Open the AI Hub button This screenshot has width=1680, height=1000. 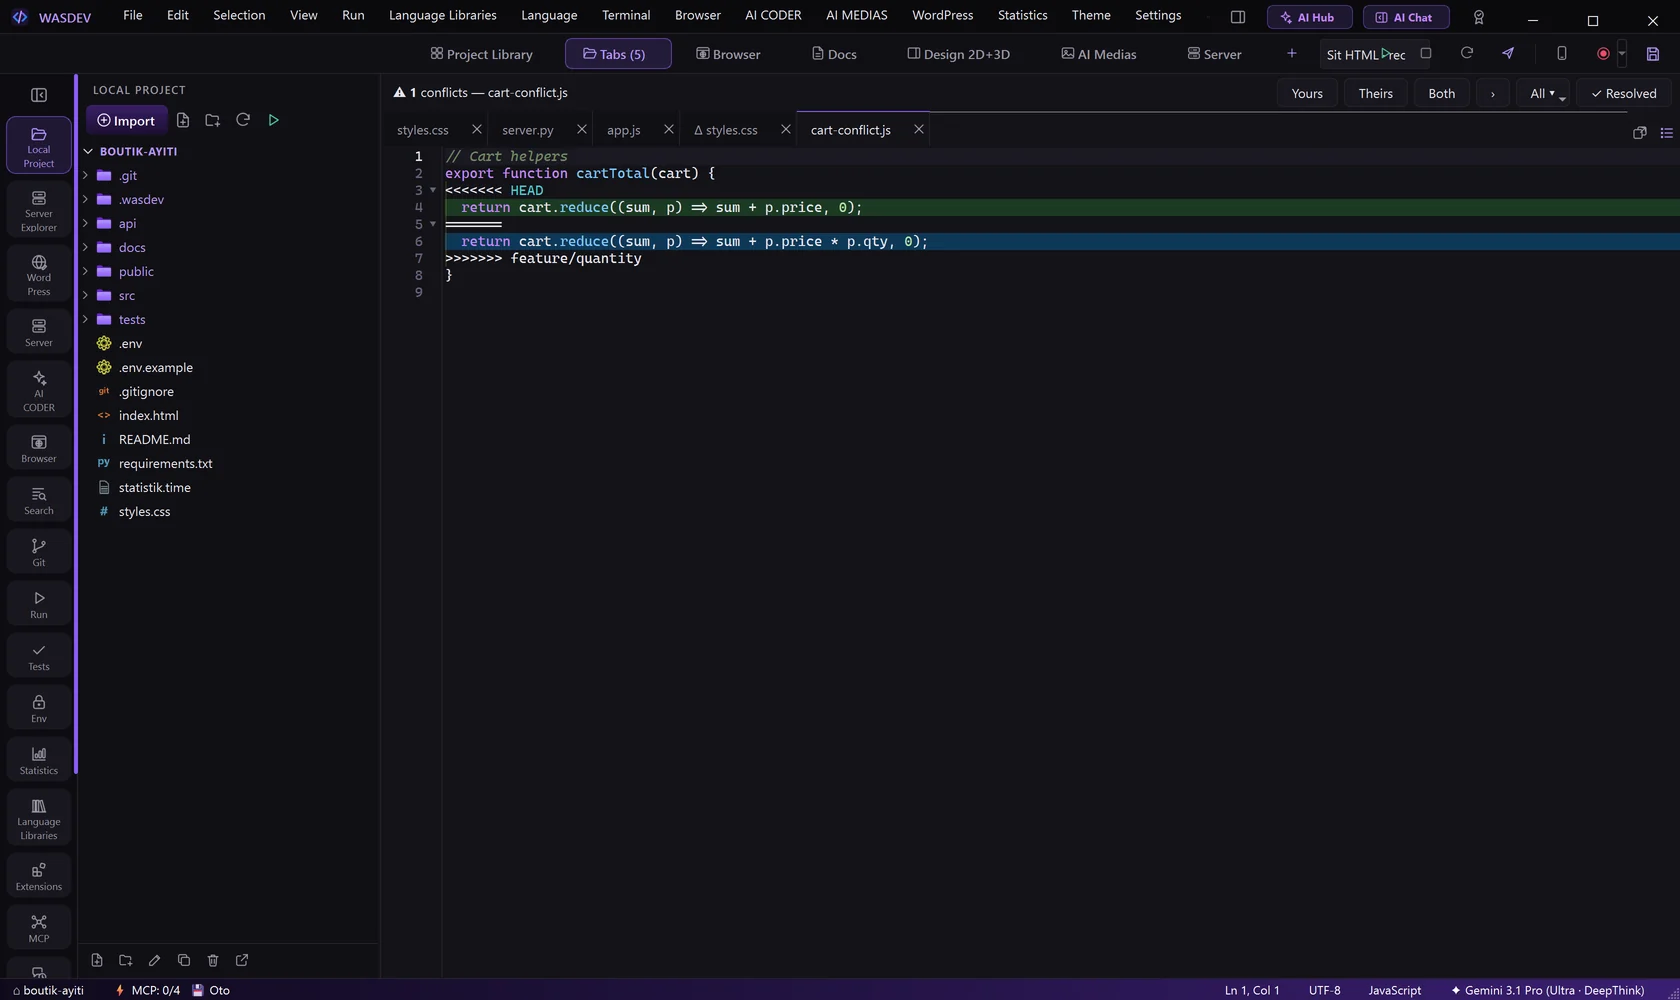1309,17
